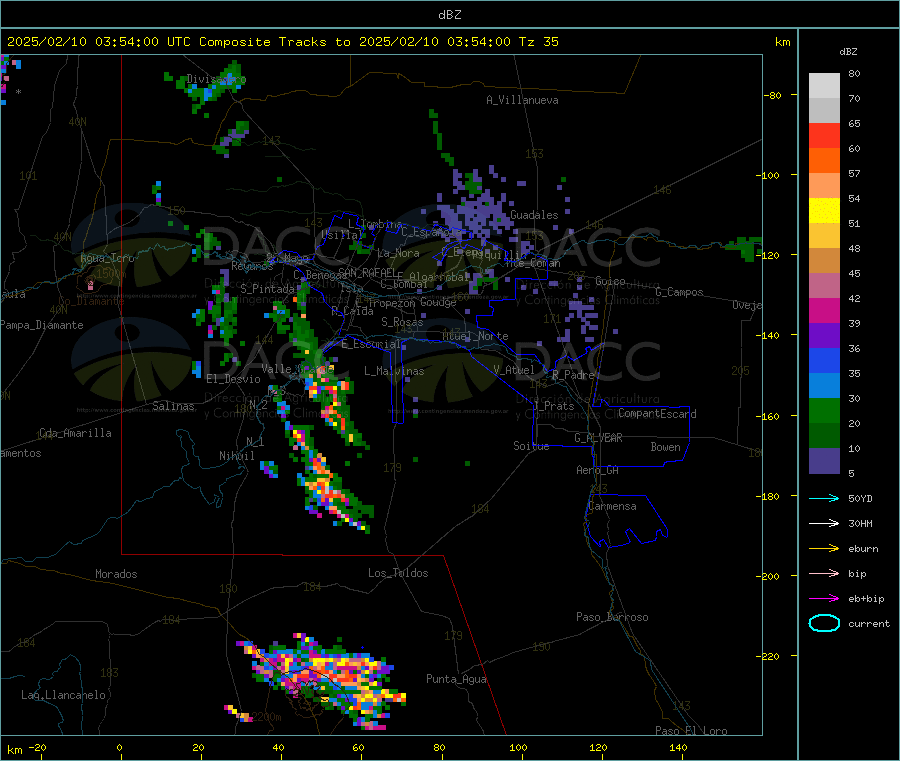Screen dimensions: 900x761
Task: Click the 'Los_Toldos' map label
Action: [398, 573]
